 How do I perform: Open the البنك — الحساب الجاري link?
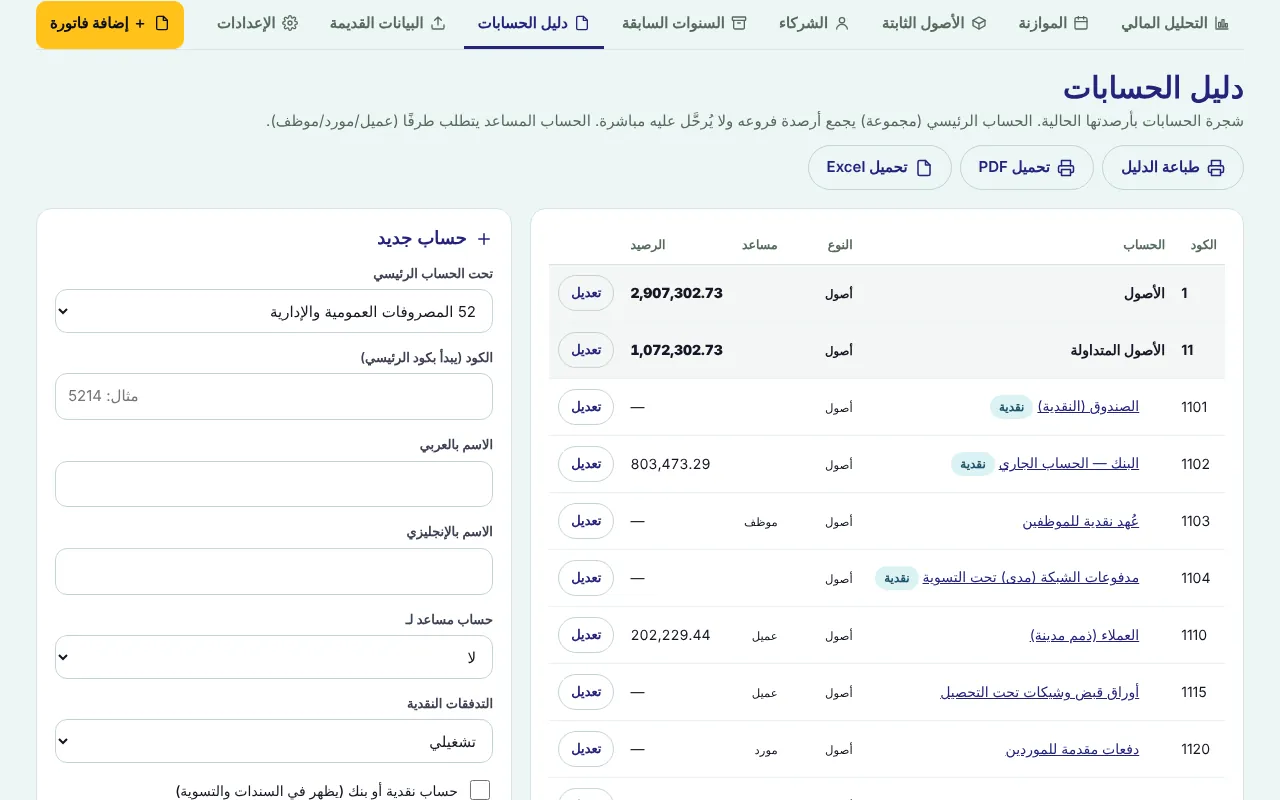(x=1069, y=464)
